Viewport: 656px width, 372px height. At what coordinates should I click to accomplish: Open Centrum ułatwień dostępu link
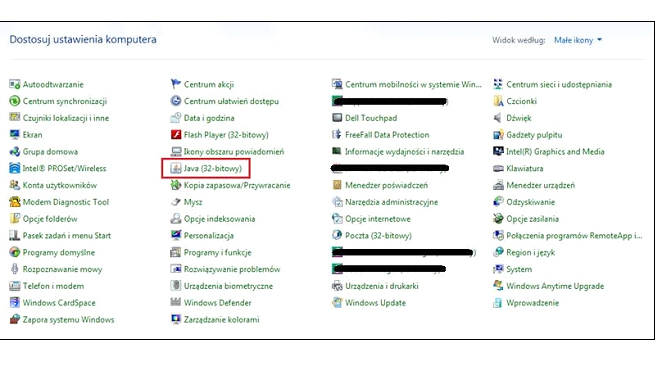click(231, 101)
